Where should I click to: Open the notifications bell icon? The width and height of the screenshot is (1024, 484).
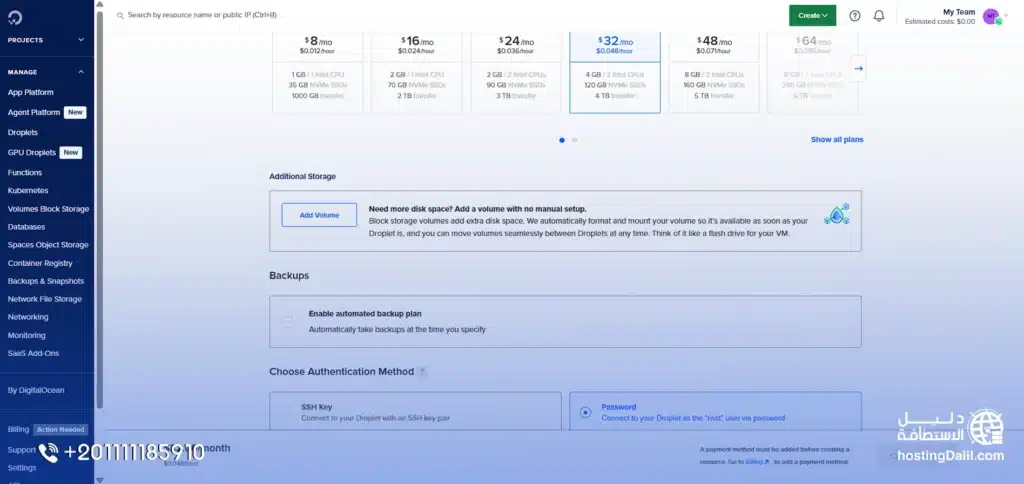click(x=879, y=15)
